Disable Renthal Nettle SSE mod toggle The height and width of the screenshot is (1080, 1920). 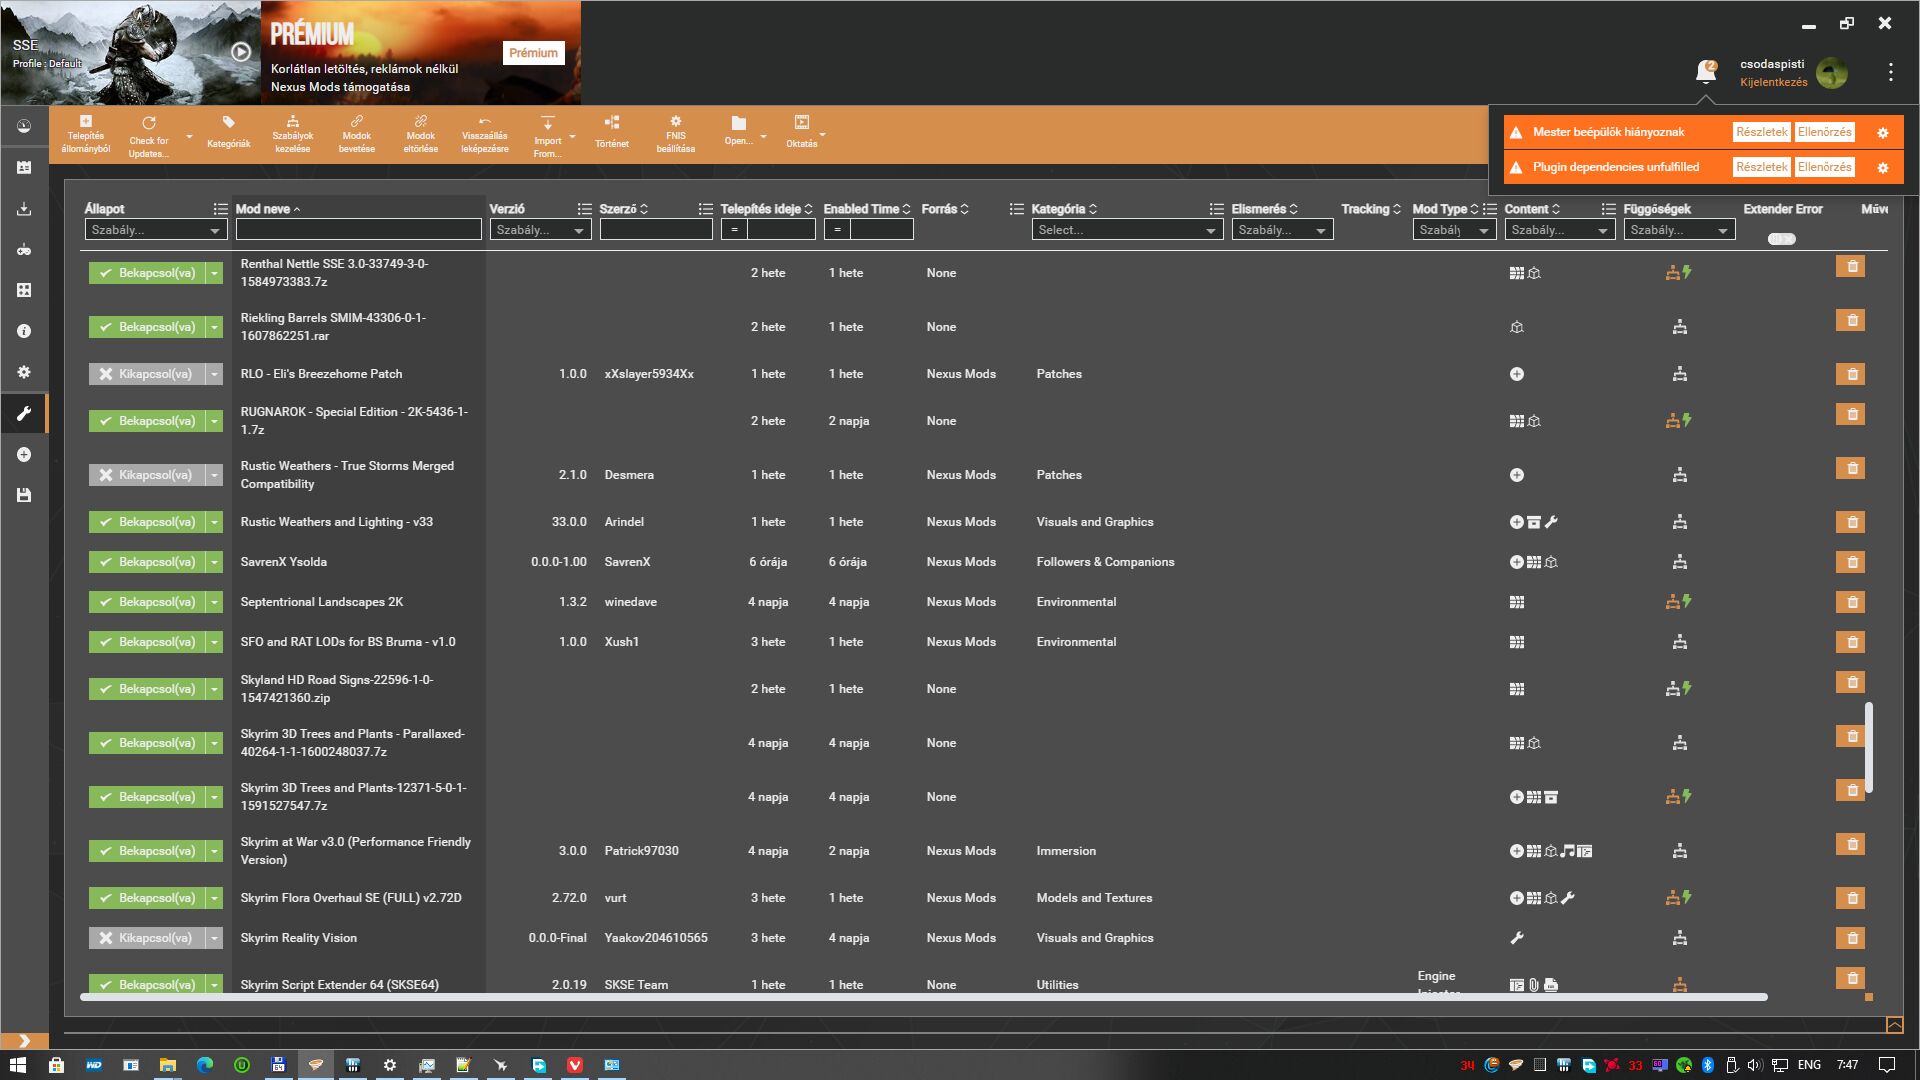[x=146, y=273]
